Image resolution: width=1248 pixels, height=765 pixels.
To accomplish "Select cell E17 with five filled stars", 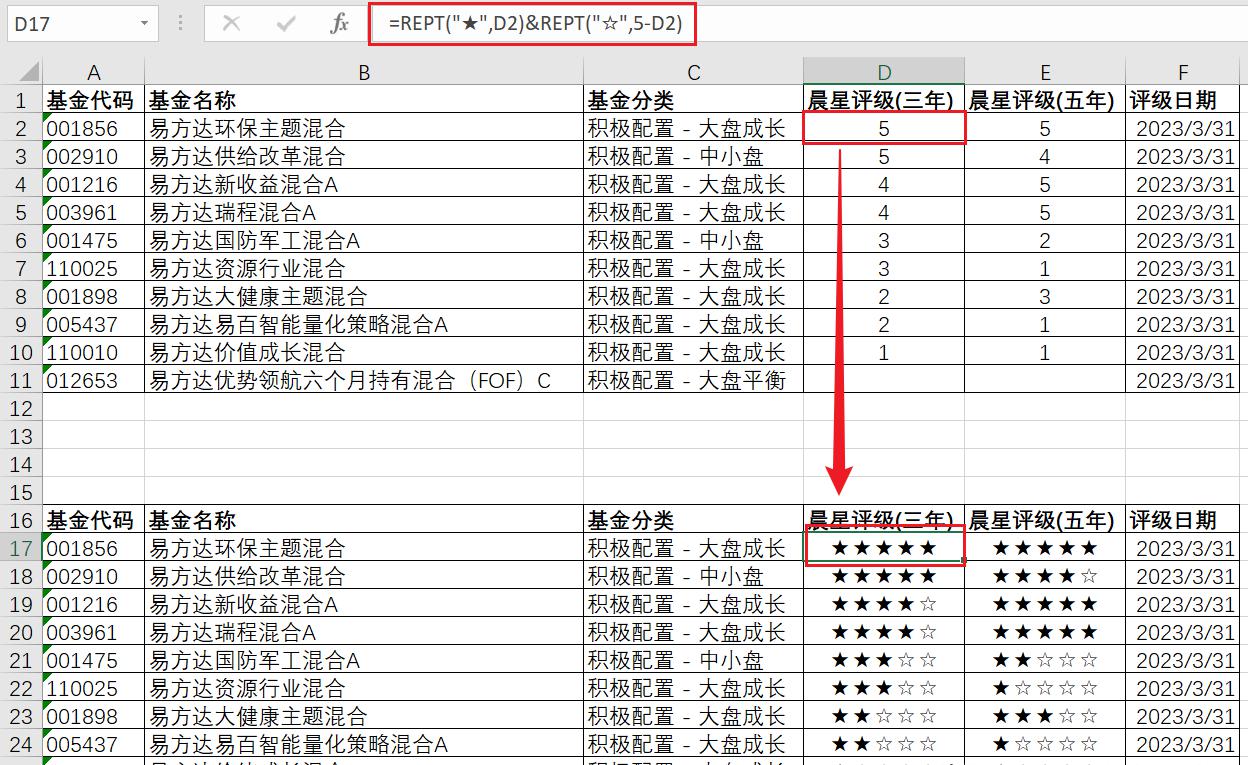I will click(1045, 548).
